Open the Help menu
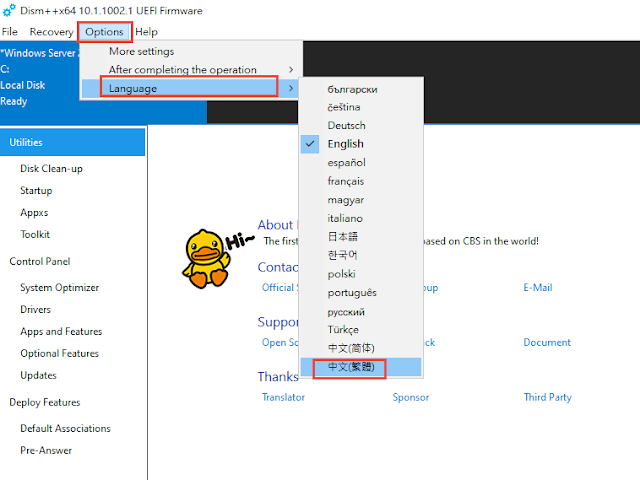640x480 pixels. click(x=146, y=32)
